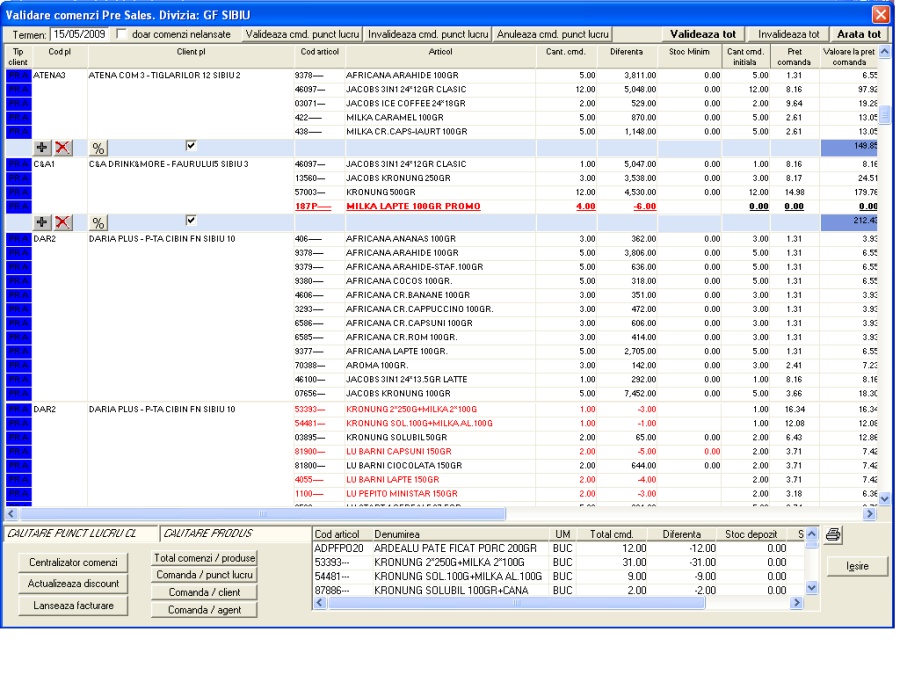This screenshot has height=675, width=900.
Task: Click main grid horizontal scrollbar thumb
Action: point(262,514)
